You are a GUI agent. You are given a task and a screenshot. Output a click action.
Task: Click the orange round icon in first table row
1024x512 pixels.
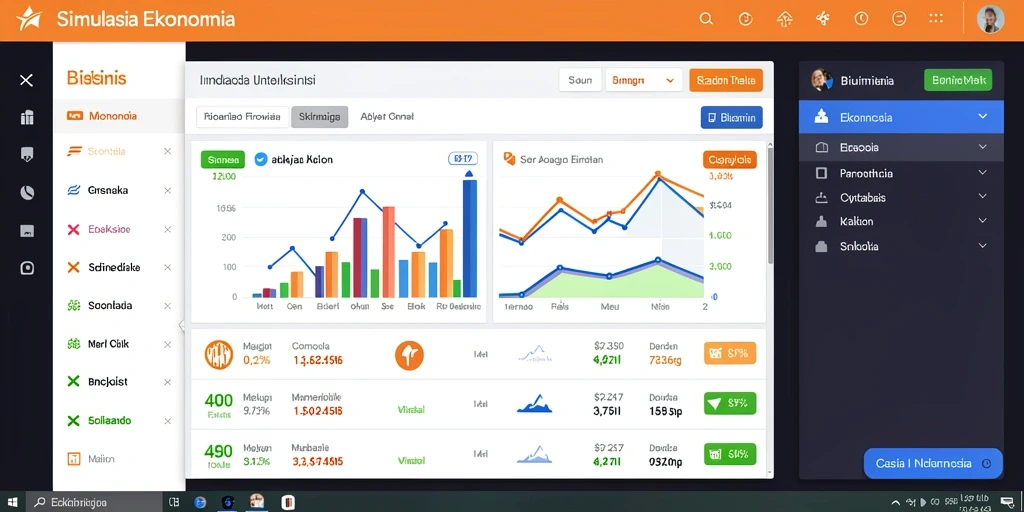click(x=409, y=356)
